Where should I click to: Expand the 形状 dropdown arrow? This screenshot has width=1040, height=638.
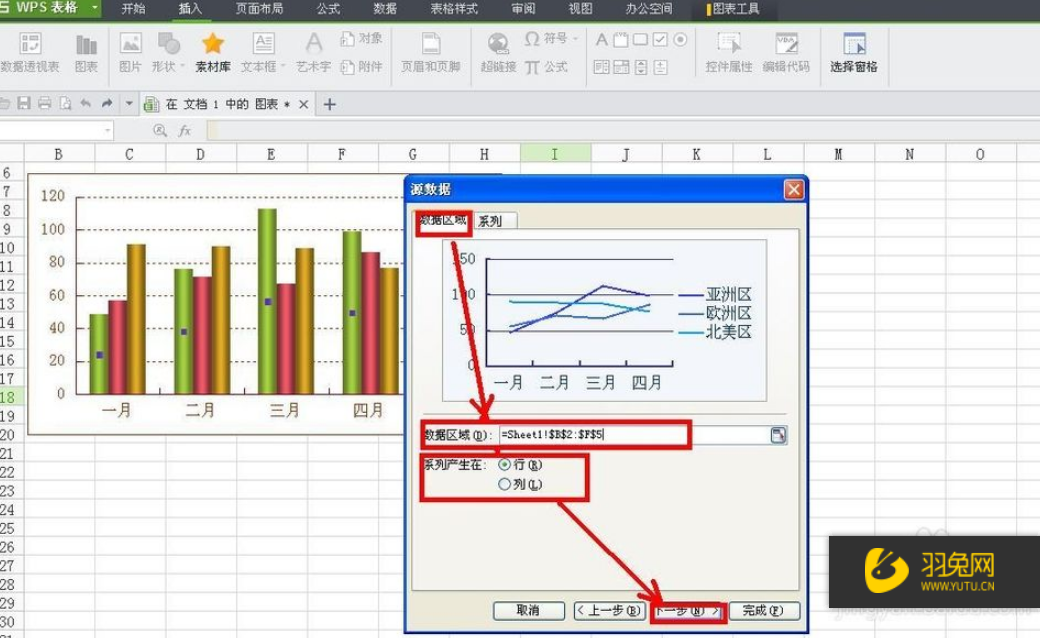(182, 66)
